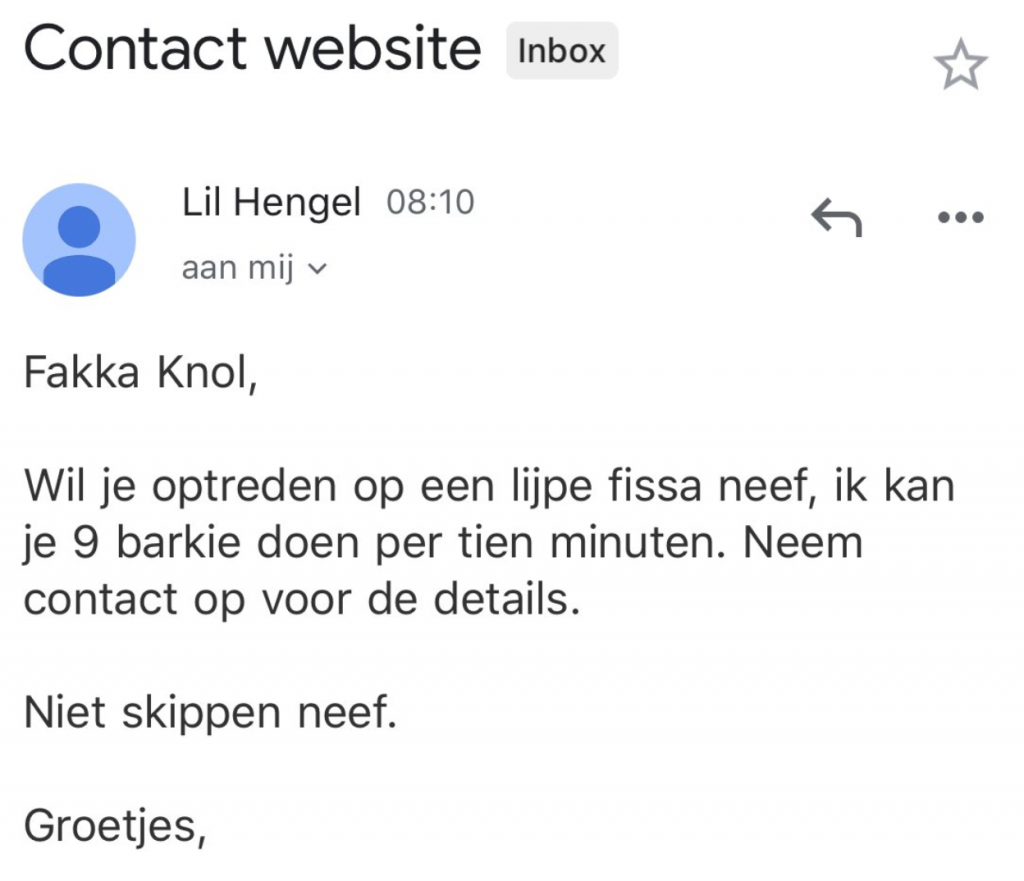
Task: Click the Inbox label tag
Action: [562, 51]
